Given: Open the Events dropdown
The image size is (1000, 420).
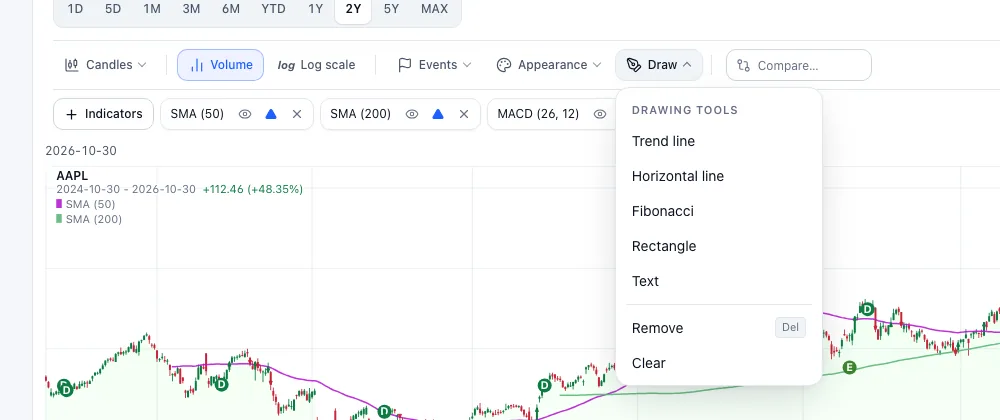Looking at the screenshot, I should [434, 65].
